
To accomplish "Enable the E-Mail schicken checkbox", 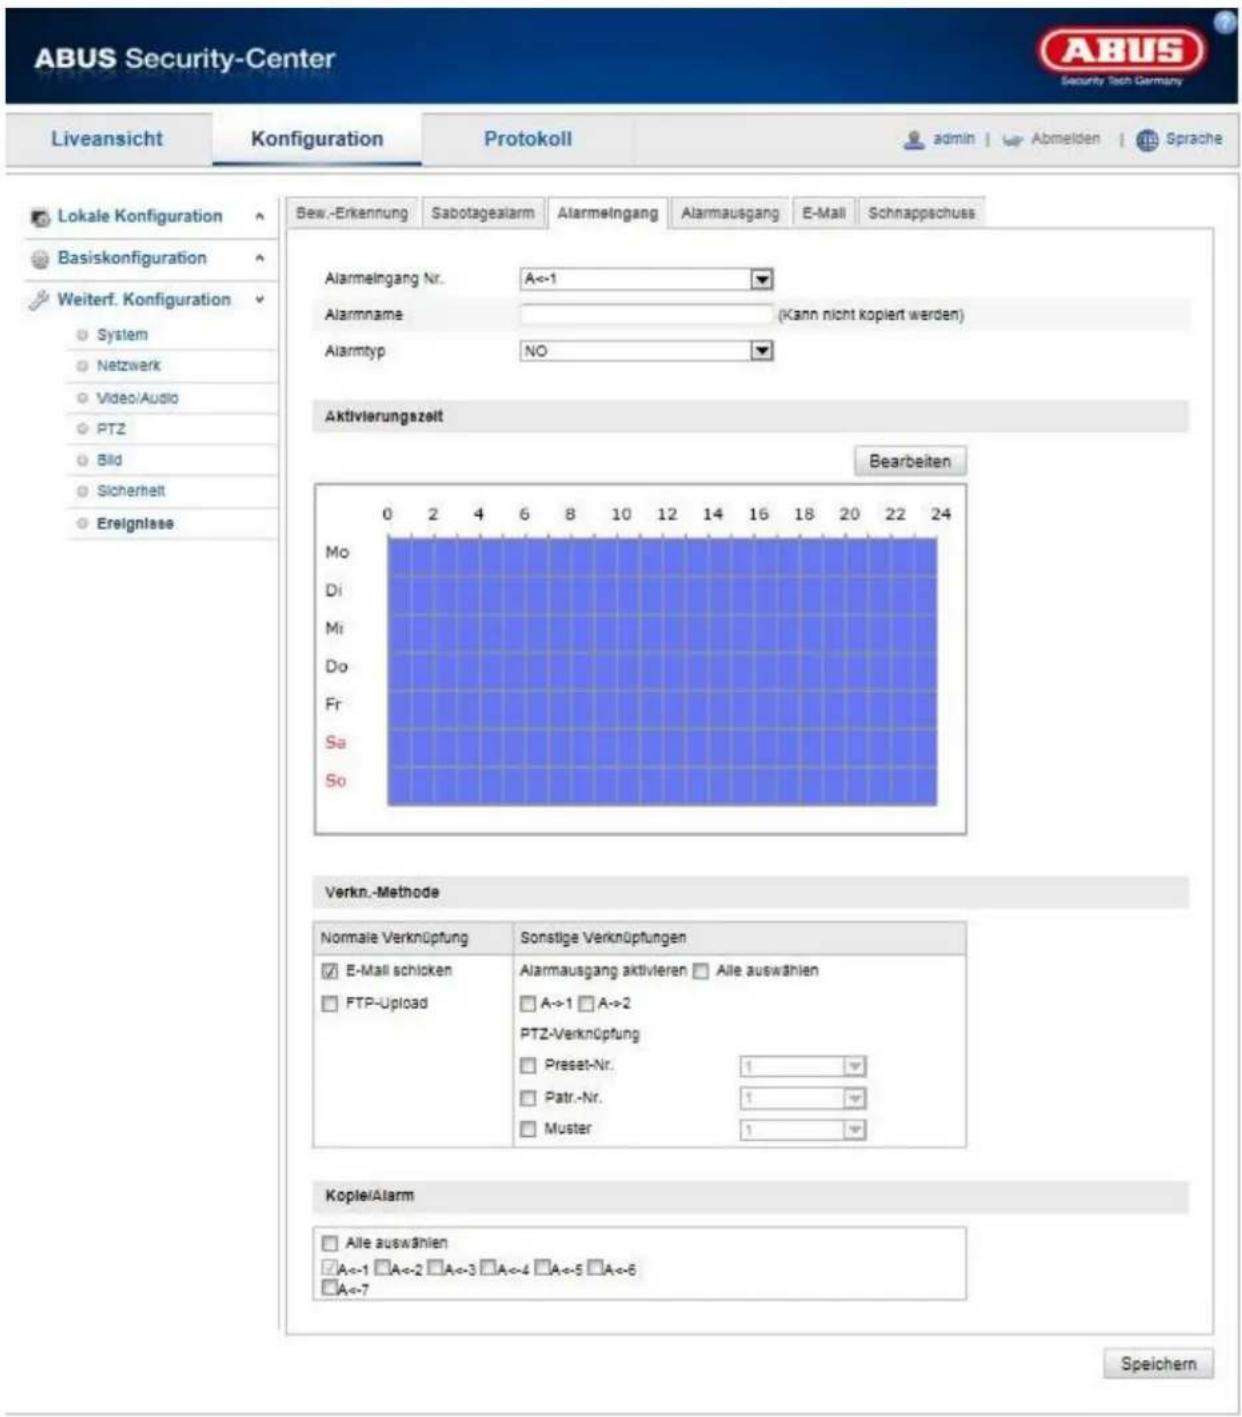I will (330, 971).
